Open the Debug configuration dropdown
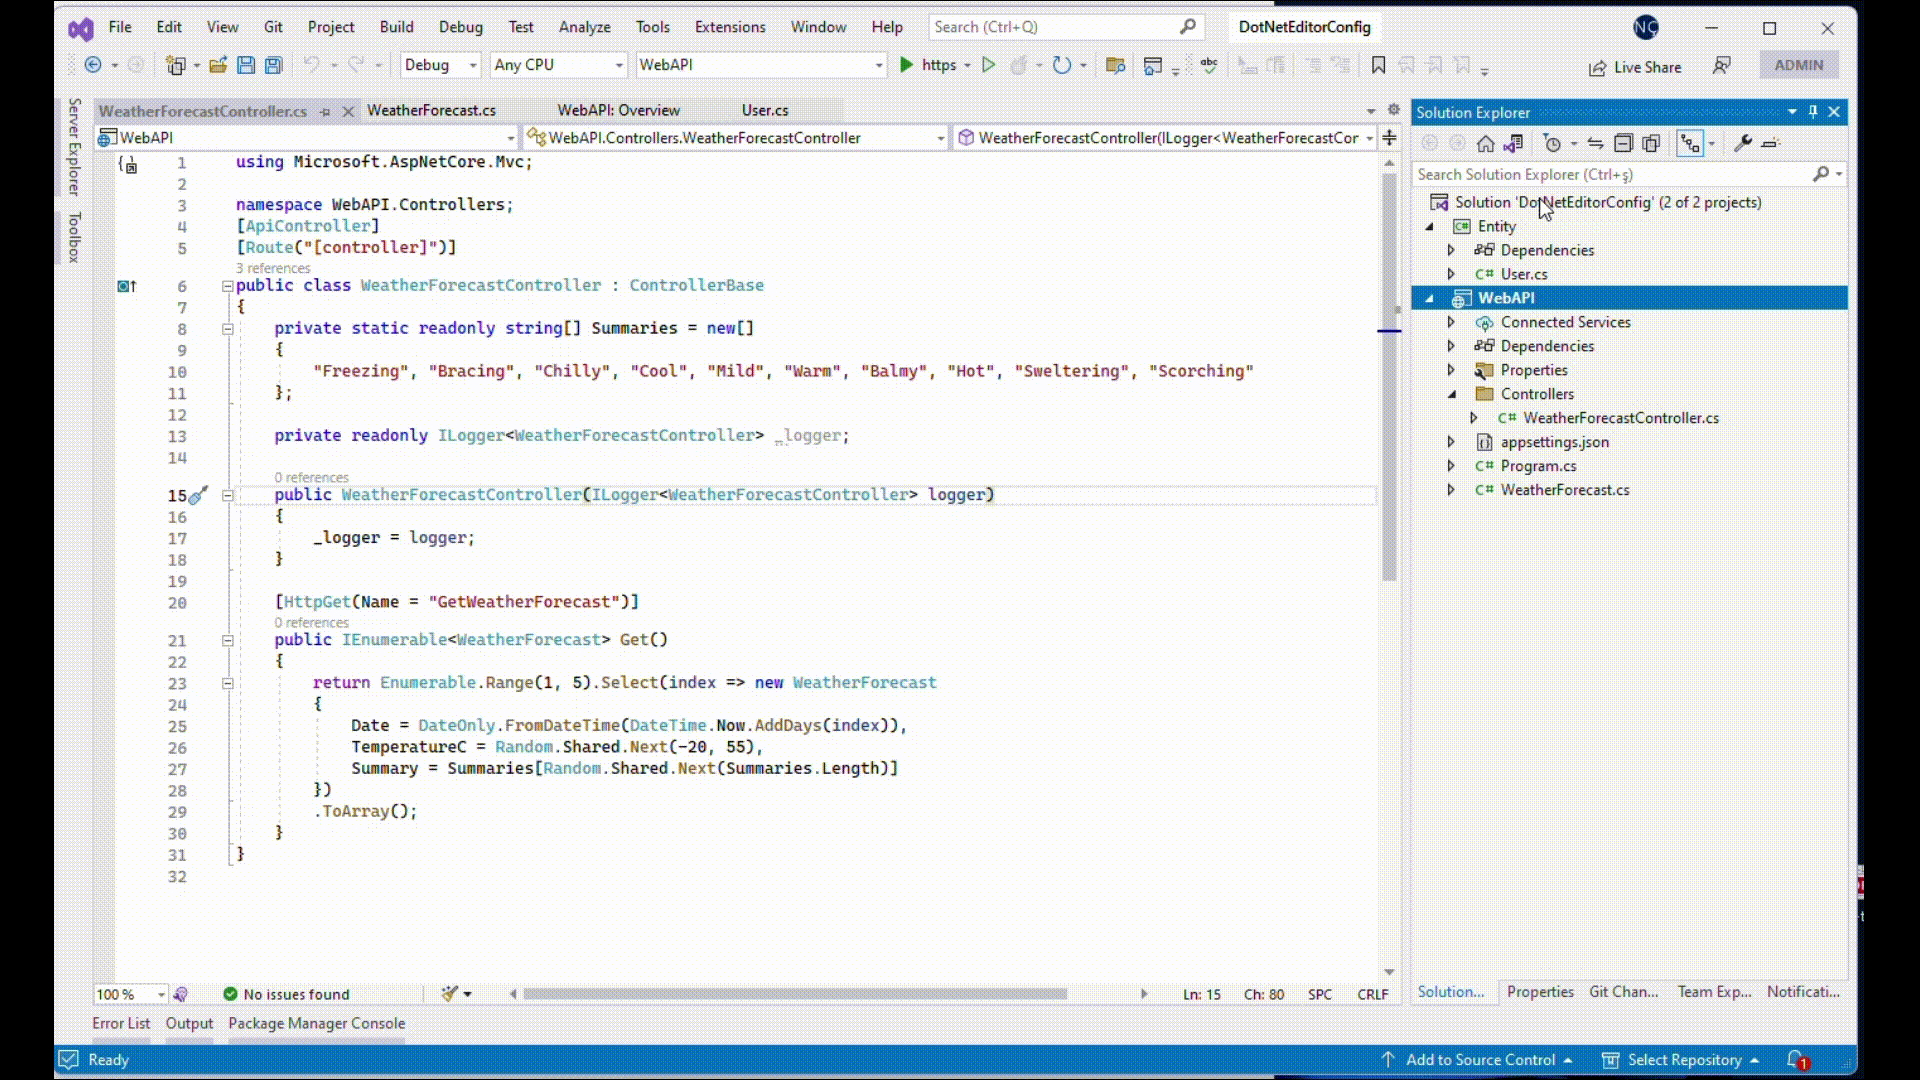This screenshot has height=1080, width=1920. coord(440,65)
